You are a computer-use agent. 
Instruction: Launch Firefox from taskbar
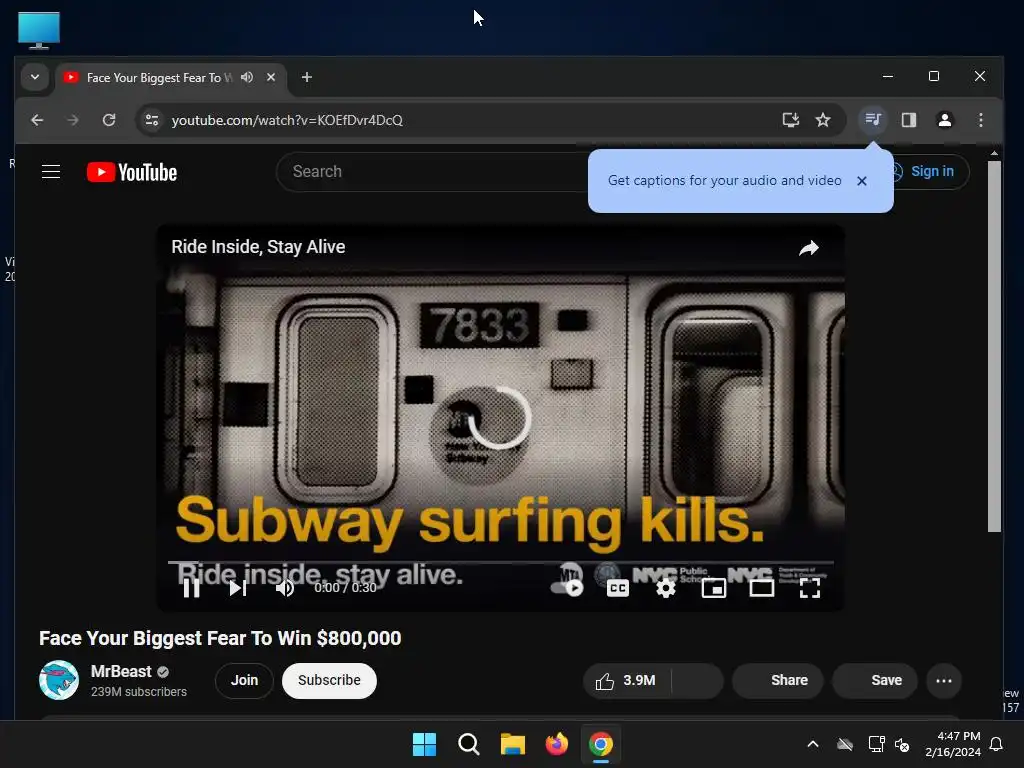tap(556, 744)
